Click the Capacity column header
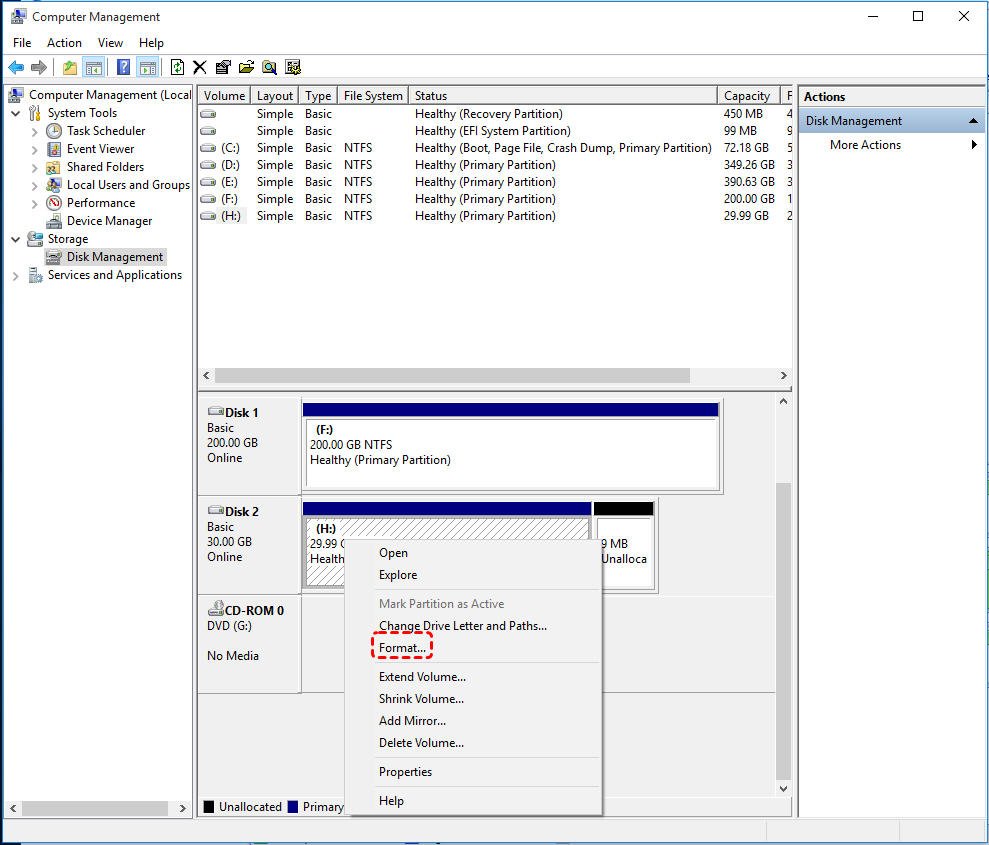 [x=746, y=96]
